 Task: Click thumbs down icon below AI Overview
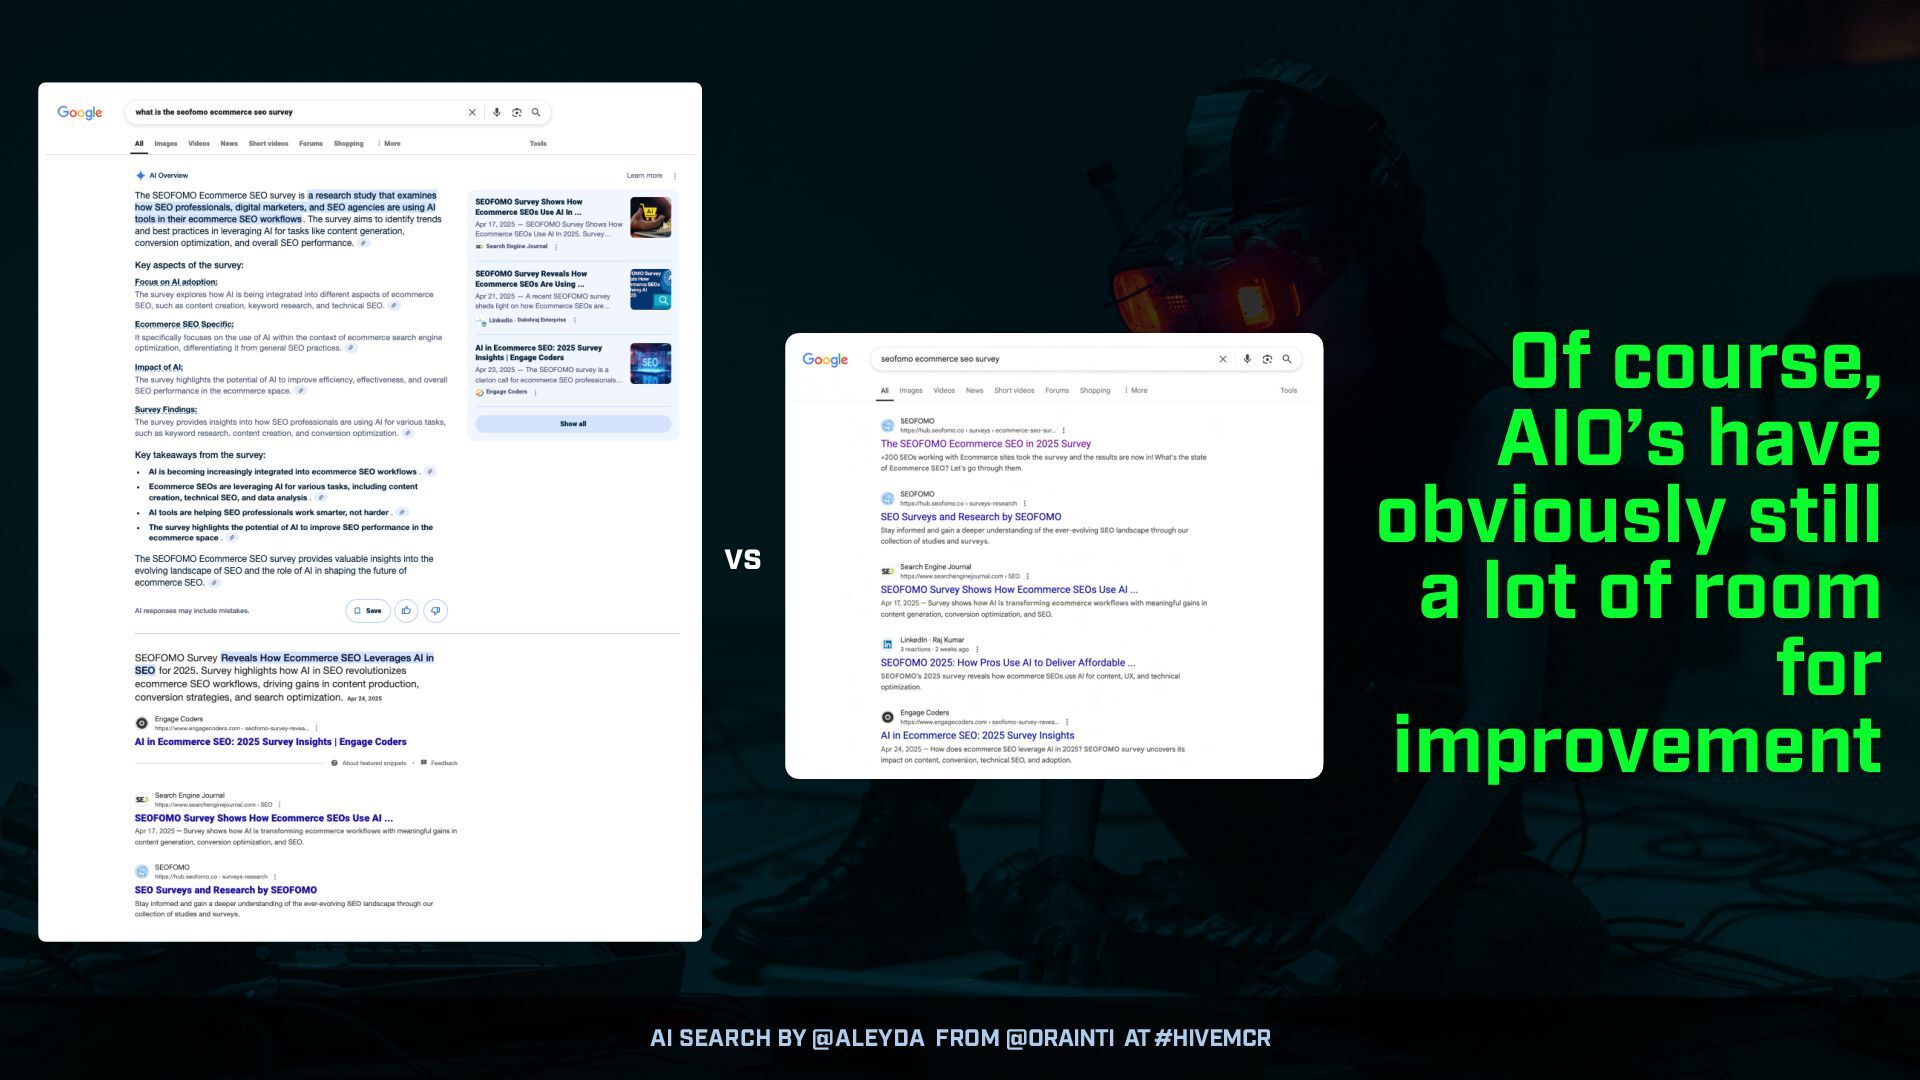(x=435, y=611)
